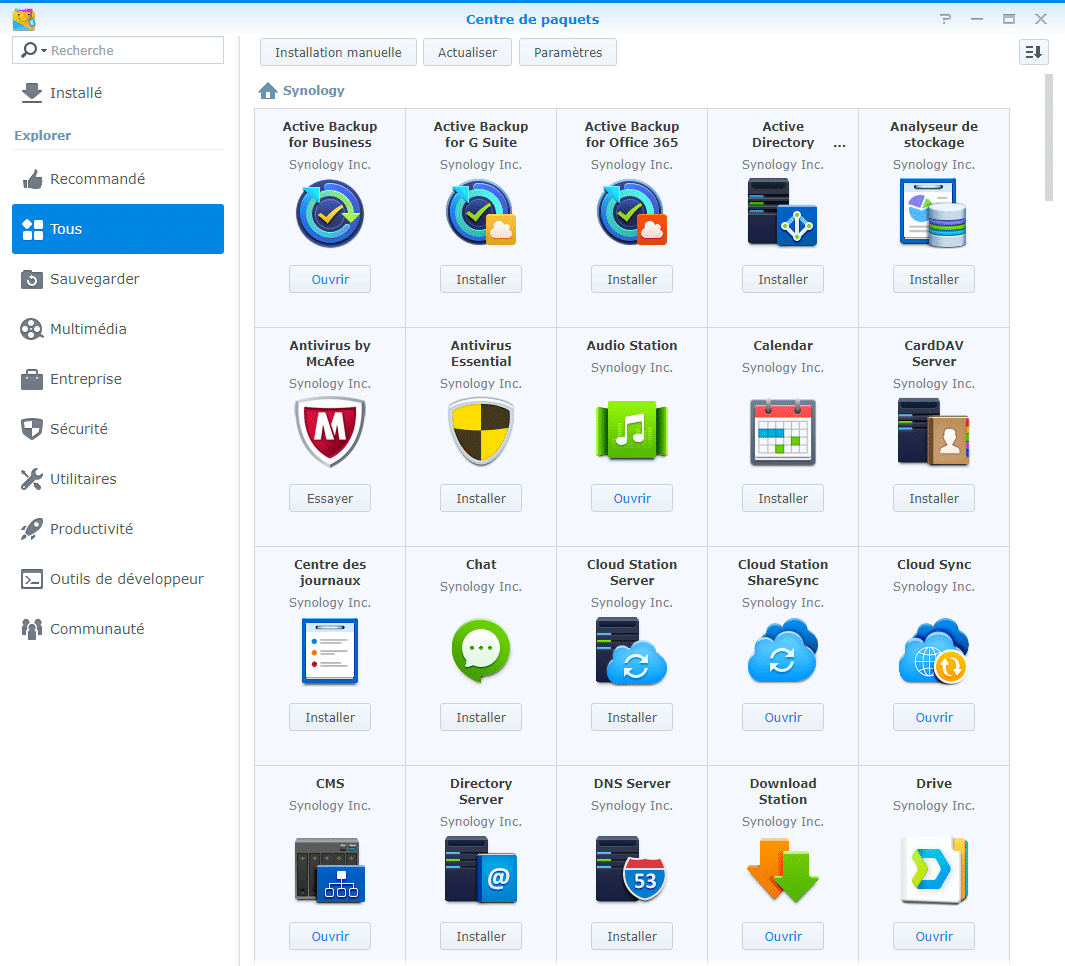1065x966 pixels.
Task: Click the Active Backup for Business icon
Action: pos(330,213)
